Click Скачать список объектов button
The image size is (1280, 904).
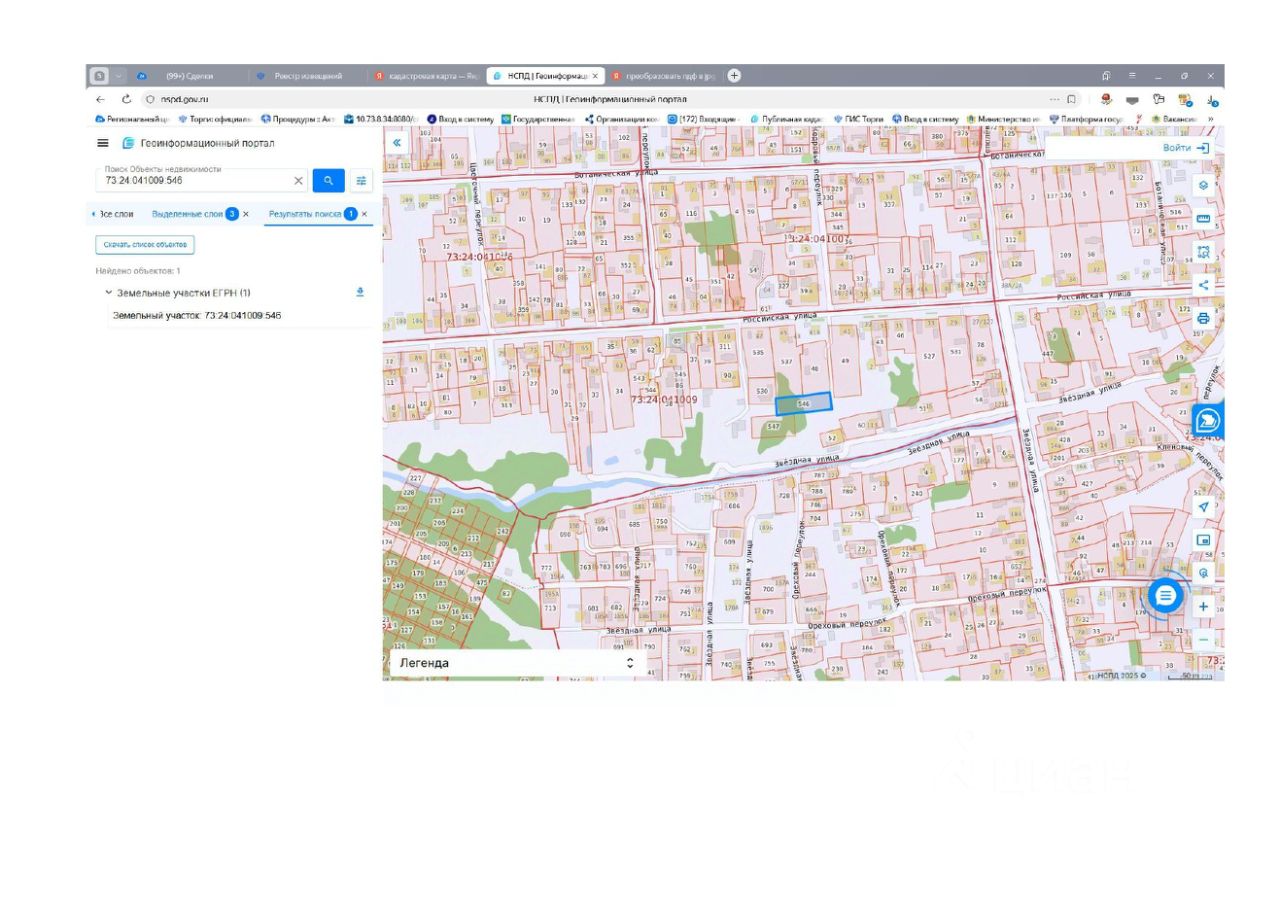(145, 244)
